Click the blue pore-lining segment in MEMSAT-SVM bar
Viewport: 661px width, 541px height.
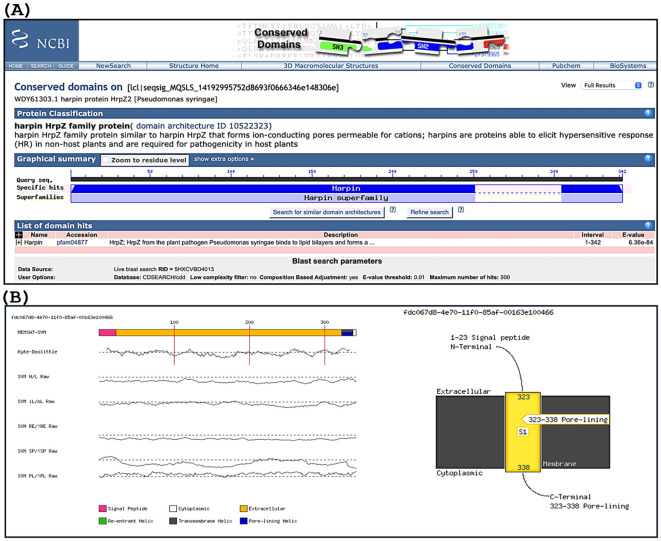pos(347,333)
